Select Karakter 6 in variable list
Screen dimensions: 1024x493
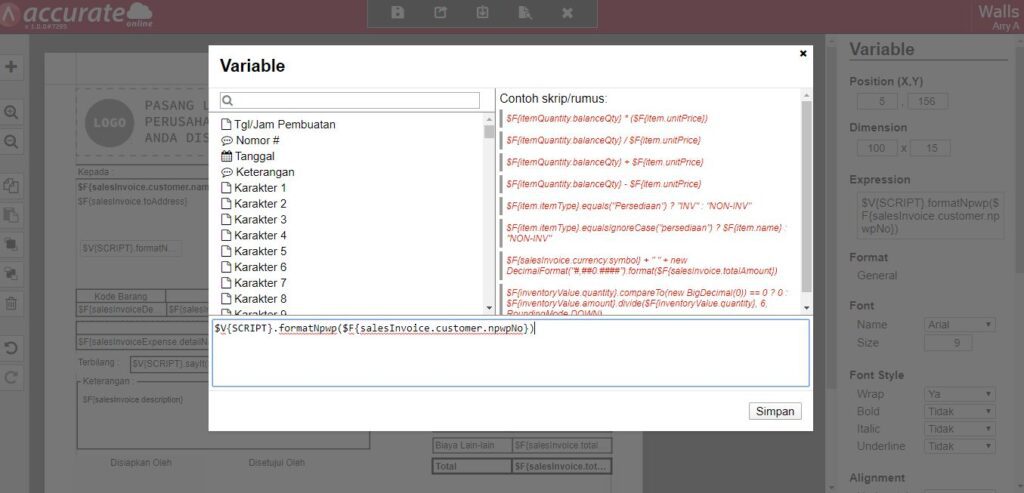tap(260, 267)
